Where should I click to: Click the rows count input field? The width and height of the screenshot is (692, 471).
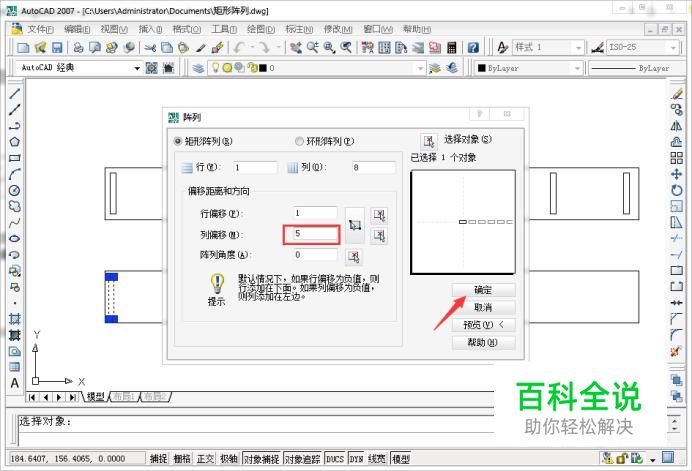255,168
